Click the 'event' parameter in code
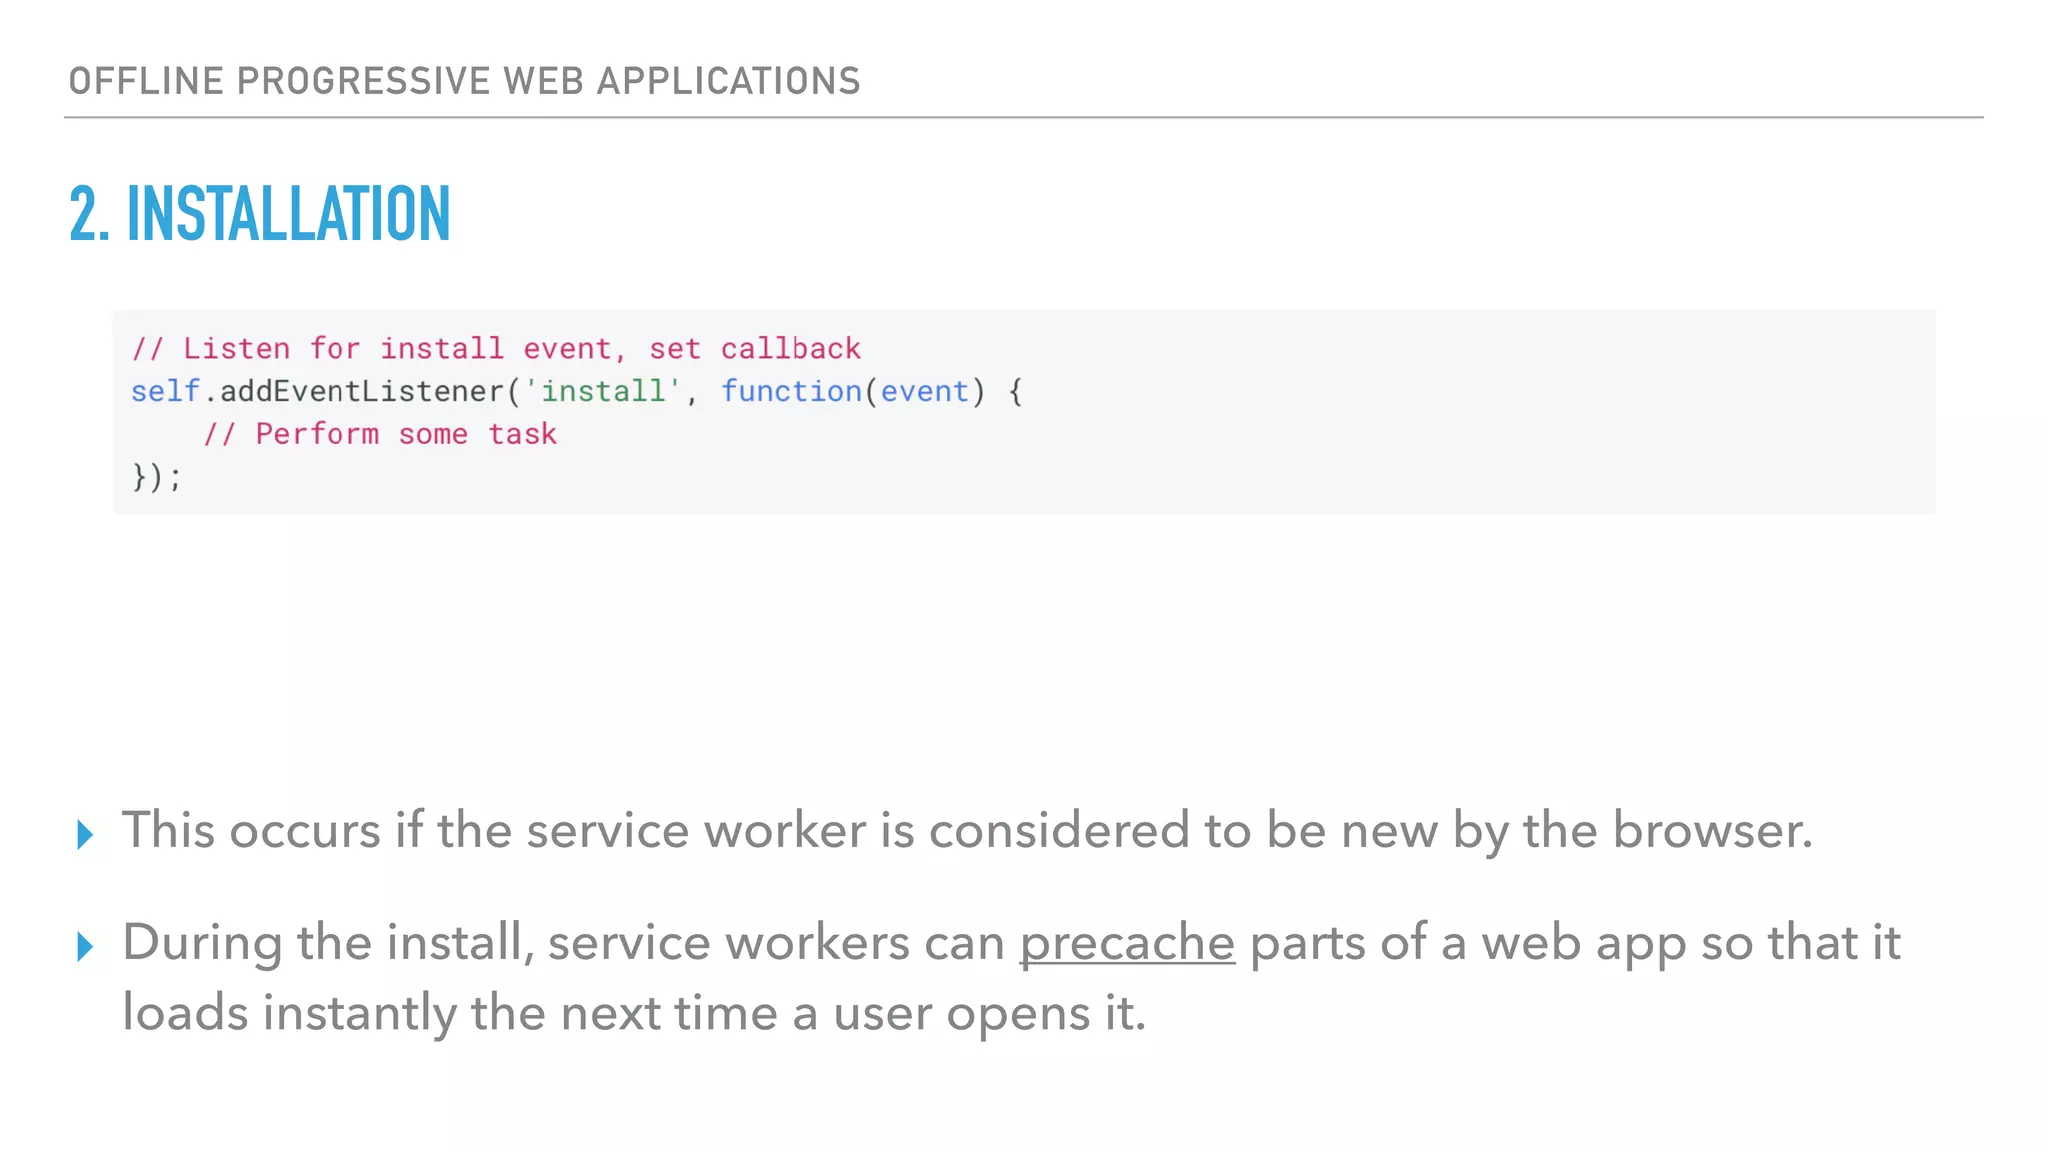The width and height of the screenshot is (2048, 1152). point(924,391)
